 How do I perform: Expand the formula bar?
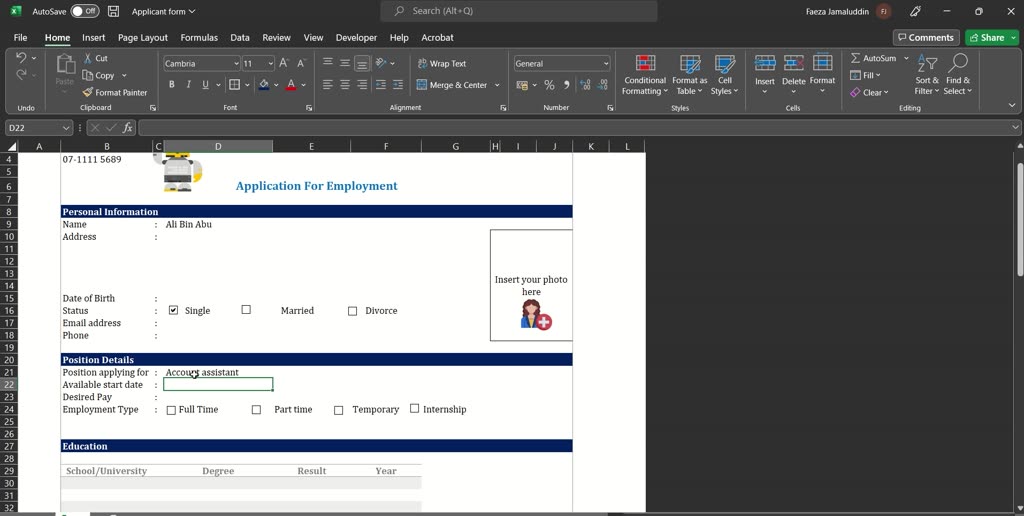click(x=1015, y=128)
